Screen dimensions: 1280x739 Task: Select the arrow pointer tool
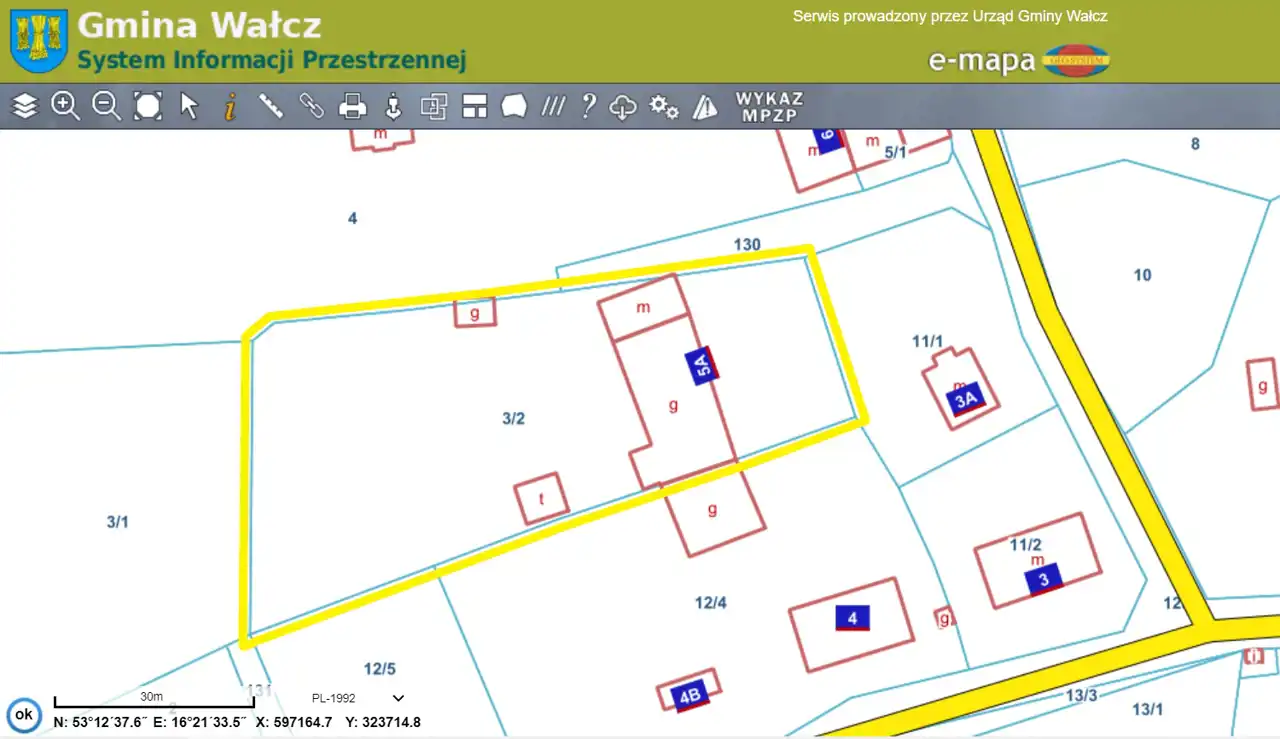tap(189, 105)
